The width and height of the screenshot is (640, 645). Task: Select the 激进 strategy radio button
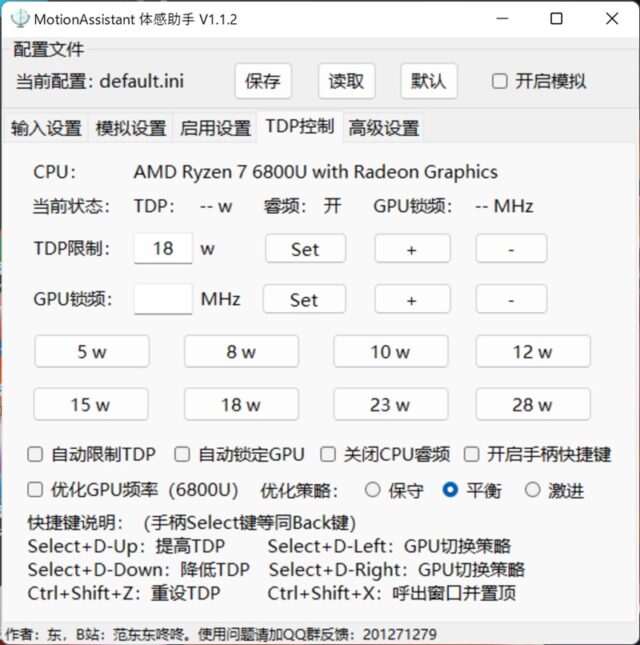point(532,490)
